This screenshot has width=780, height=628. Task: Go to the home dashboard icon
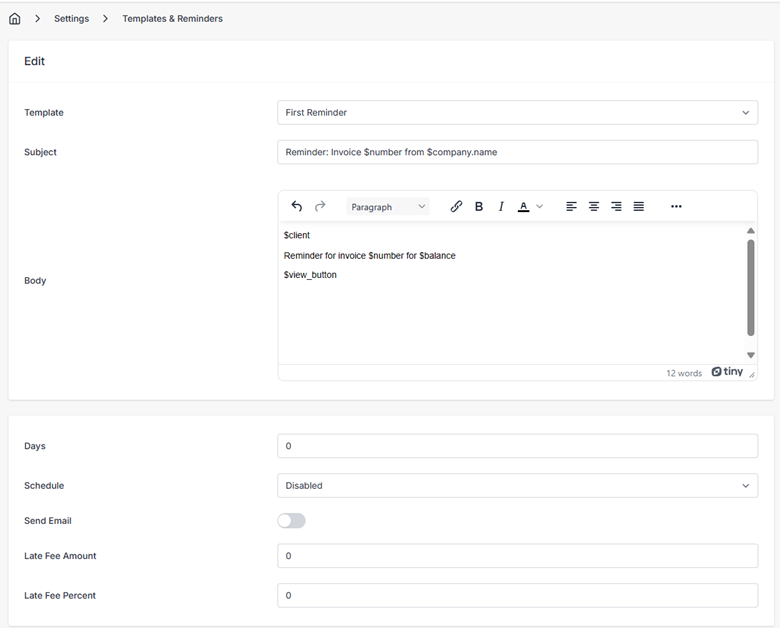pyautogui.click(x=15, y=19)
